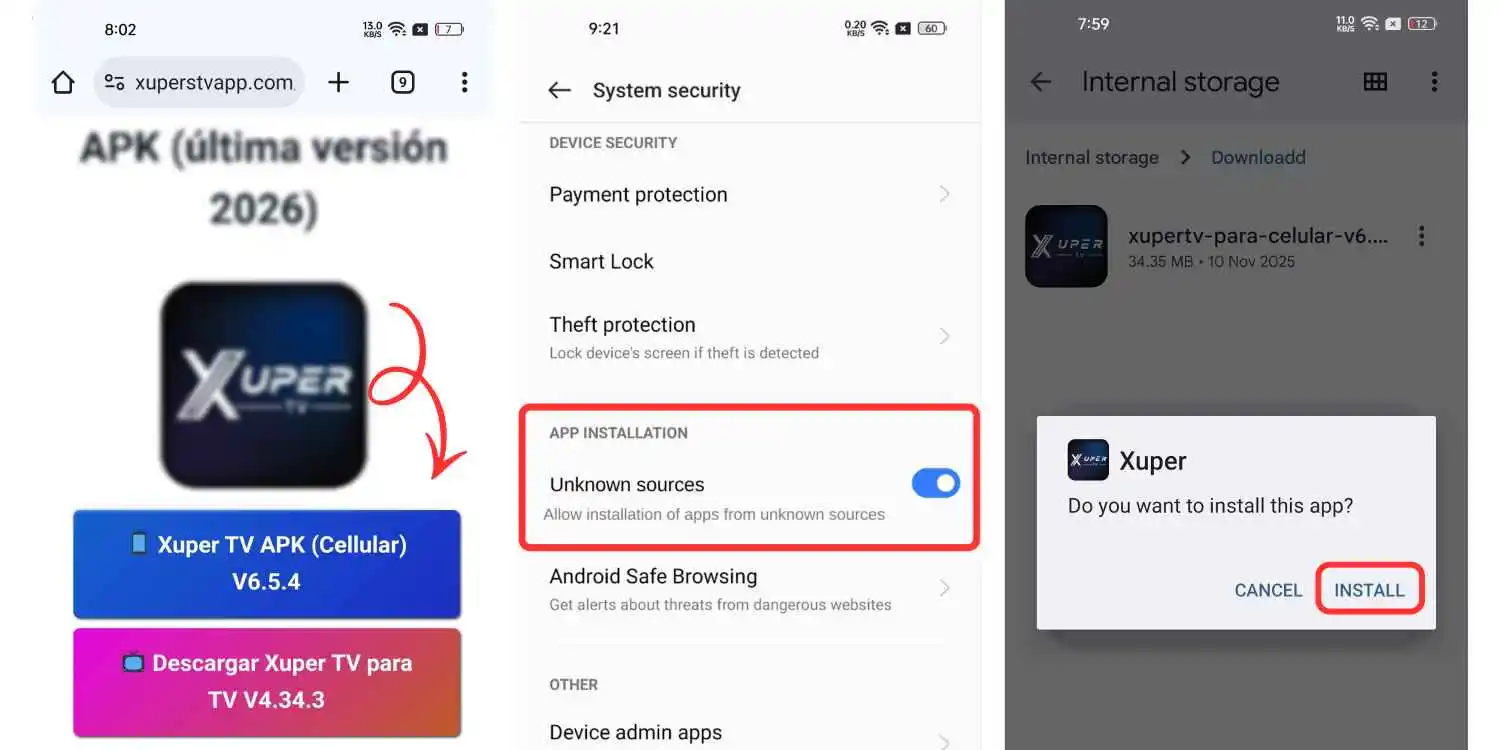
Task: Tap CANCEL in the install dialog
Action: [x=1268, y=590]
